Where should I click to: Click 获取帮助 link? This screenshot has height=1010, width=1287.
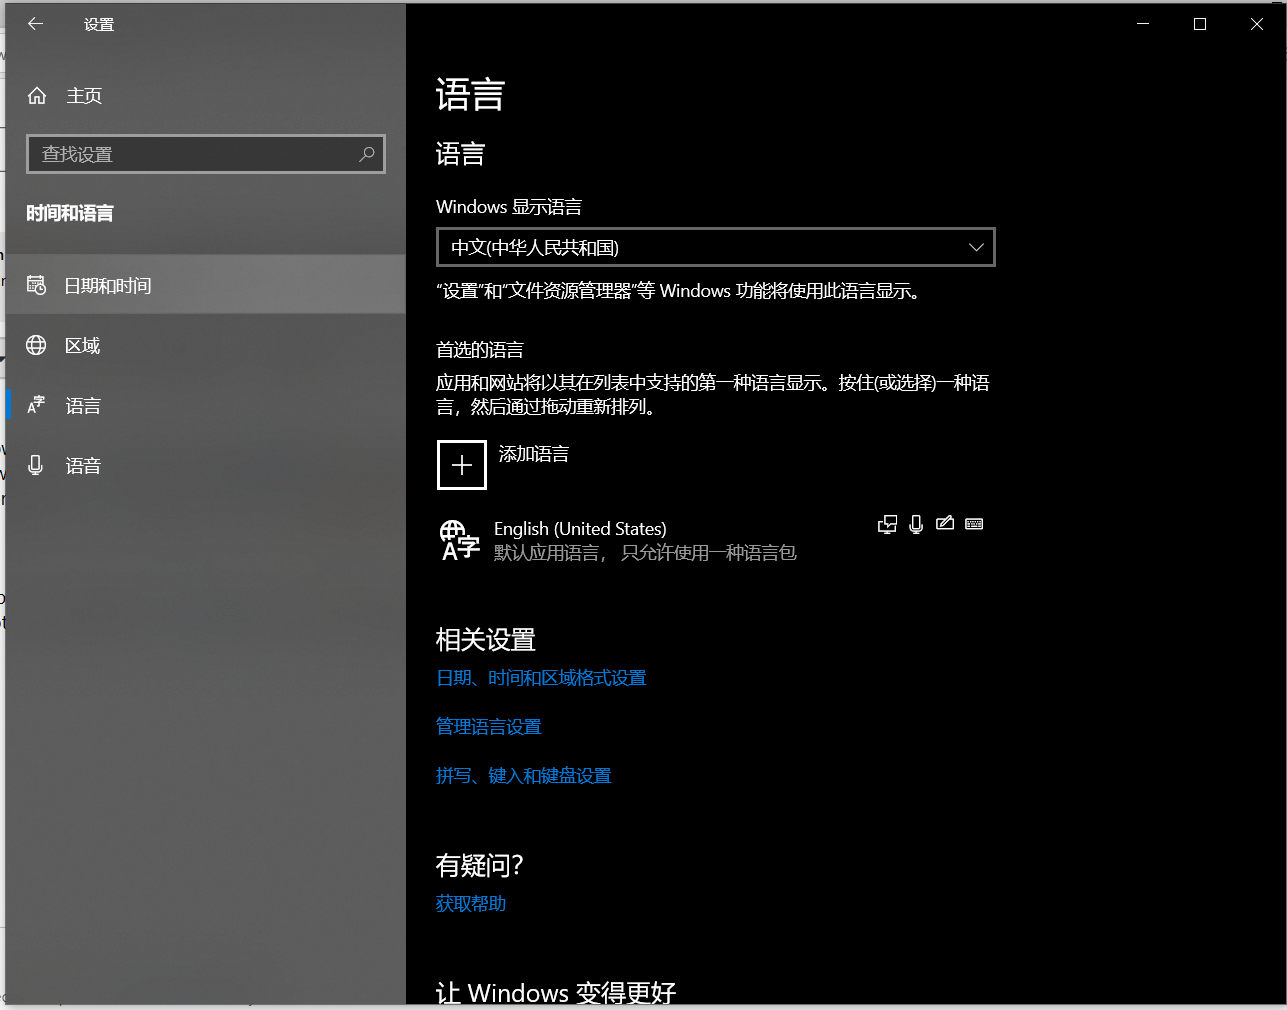tap(471, 904)
